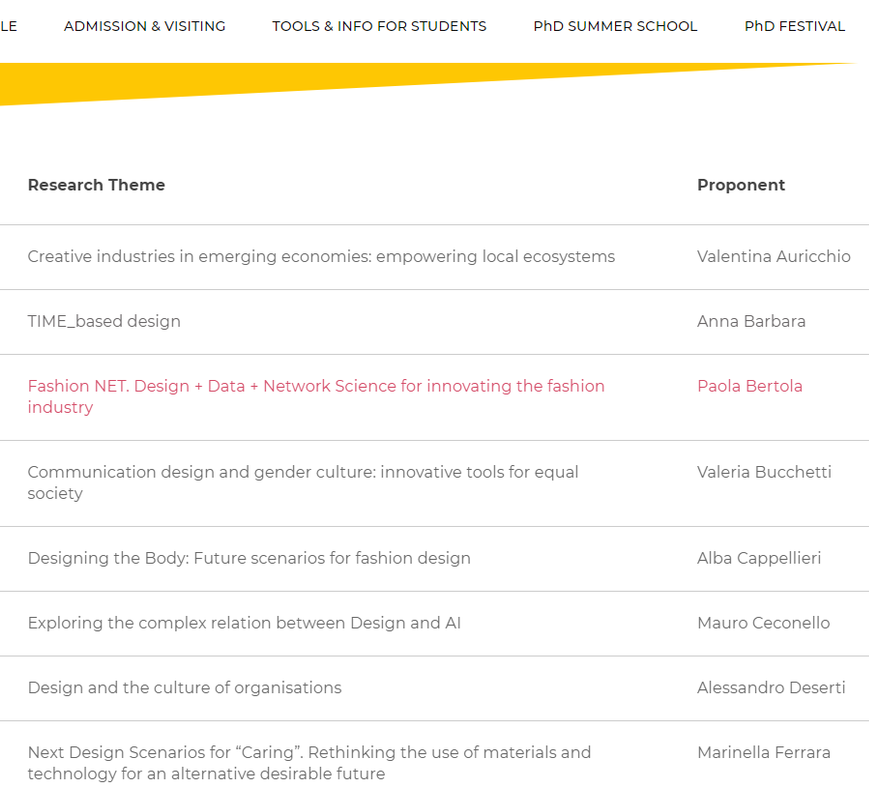This screenshot has width=869, height=788.
Task: Open Design and the culture of organisations
Action: coord(184,688)
